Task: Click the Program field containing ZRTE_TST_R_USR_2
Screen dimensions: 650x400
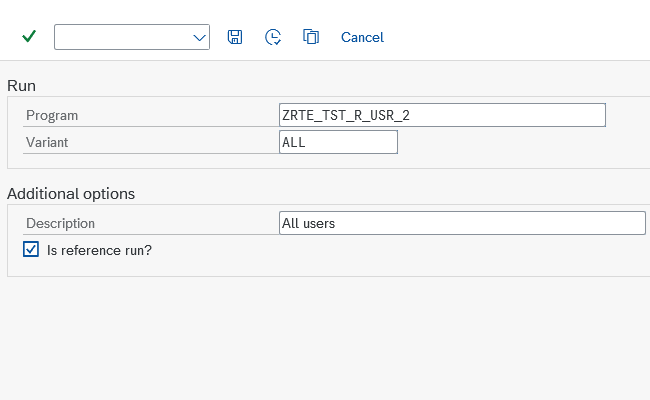Action: 442,115
